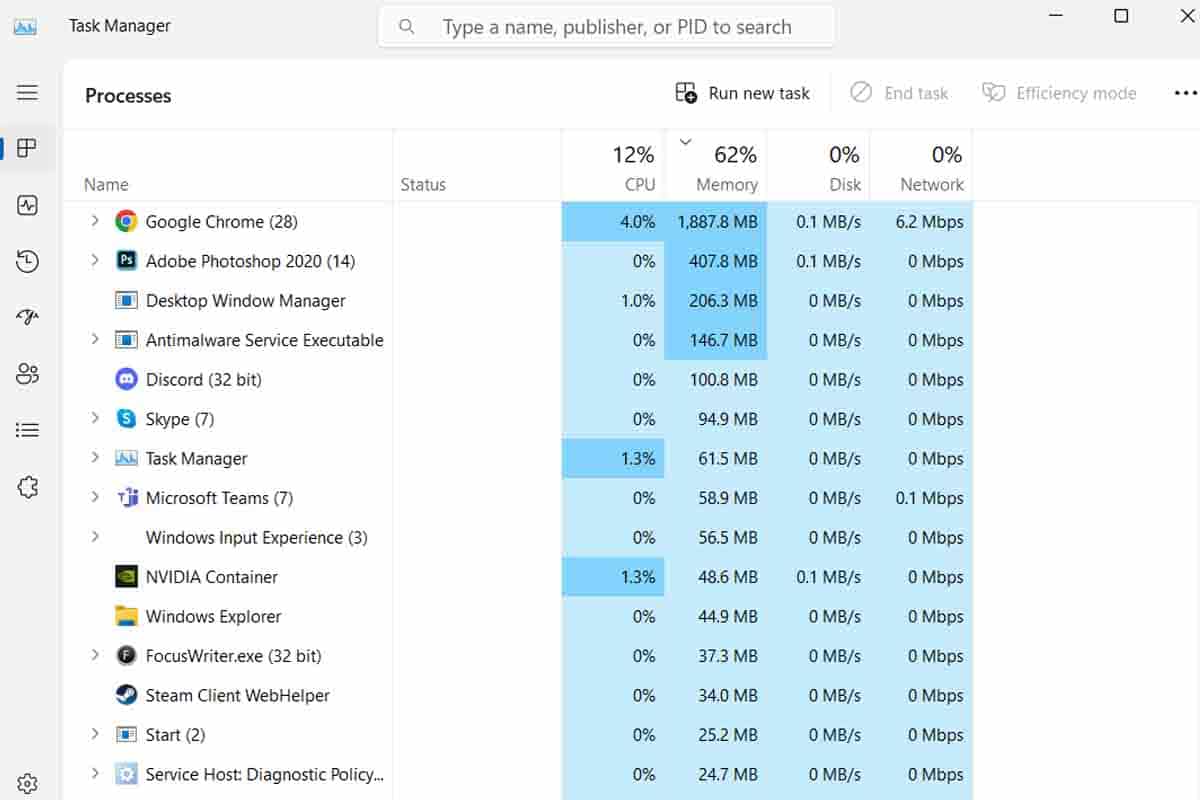Sort processes by CPU column
The width and height of the screenshot is (1200, 800).
(613, 166)
